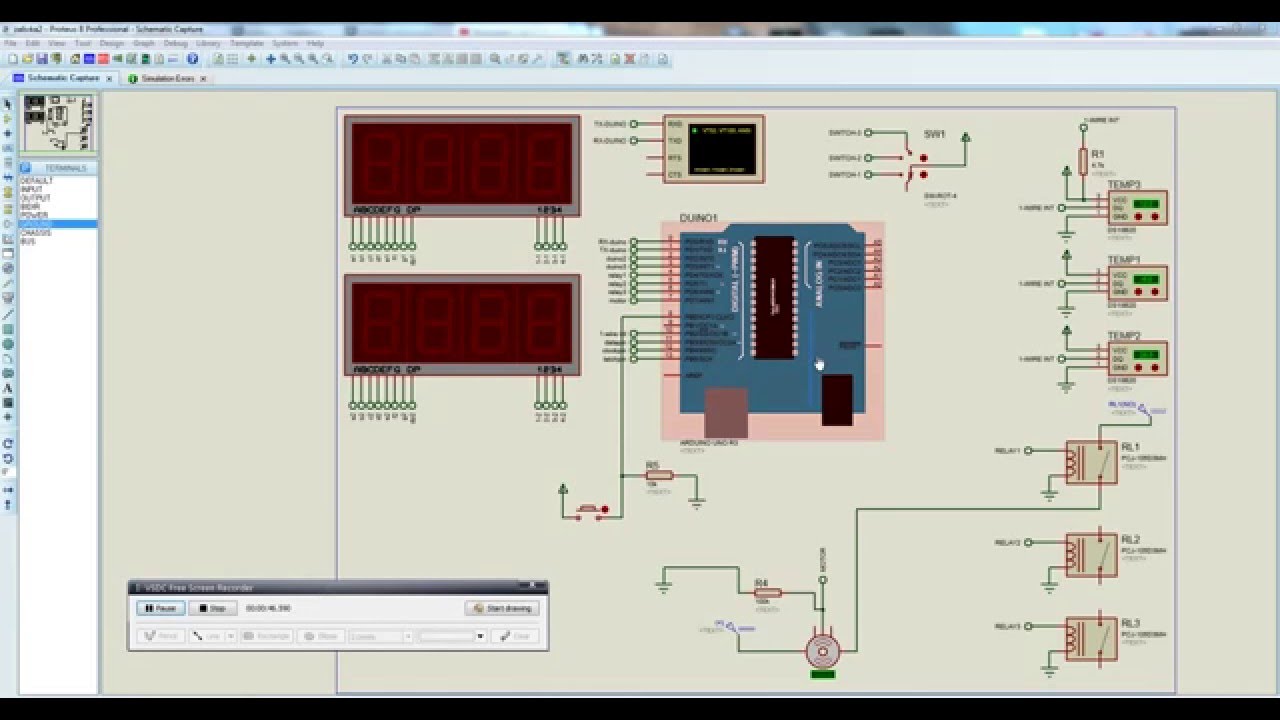This screenshot has width=1280, height=720.
Task: Close the Schematic Capture tab
Action: click(109, 78)
